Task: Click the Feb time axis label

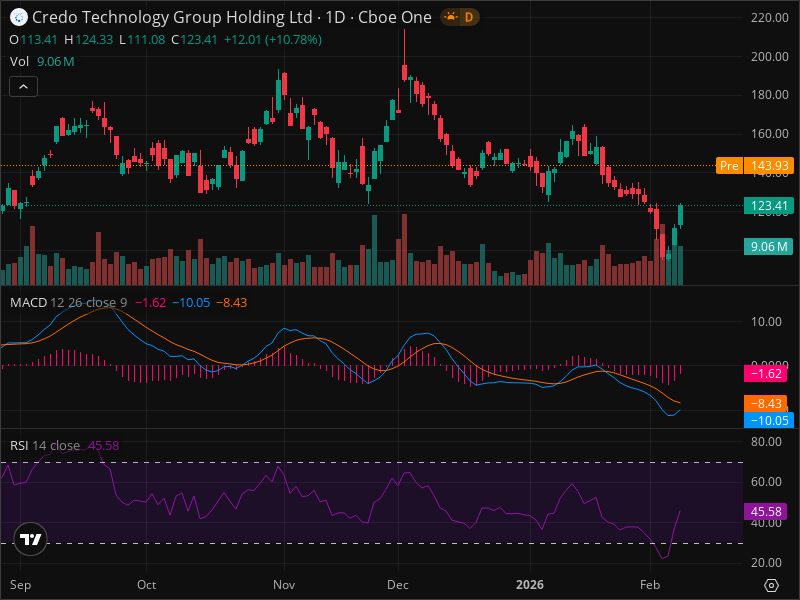Action: tap(650, 585)
